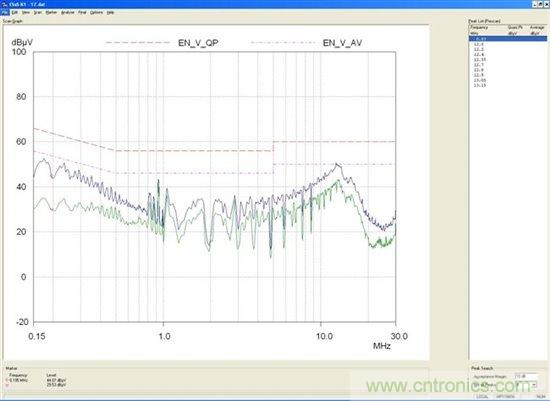
Task: Click the application icon in title bar
Action: 5,4
